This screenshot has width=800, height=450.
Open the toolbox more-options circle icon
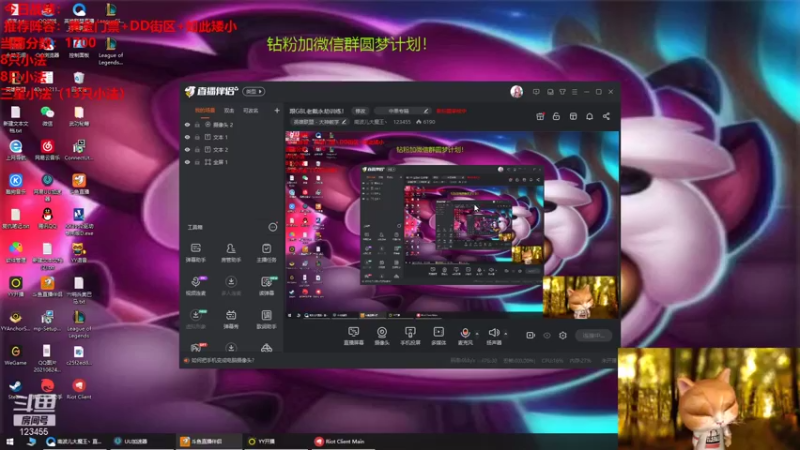pos(273,227)
